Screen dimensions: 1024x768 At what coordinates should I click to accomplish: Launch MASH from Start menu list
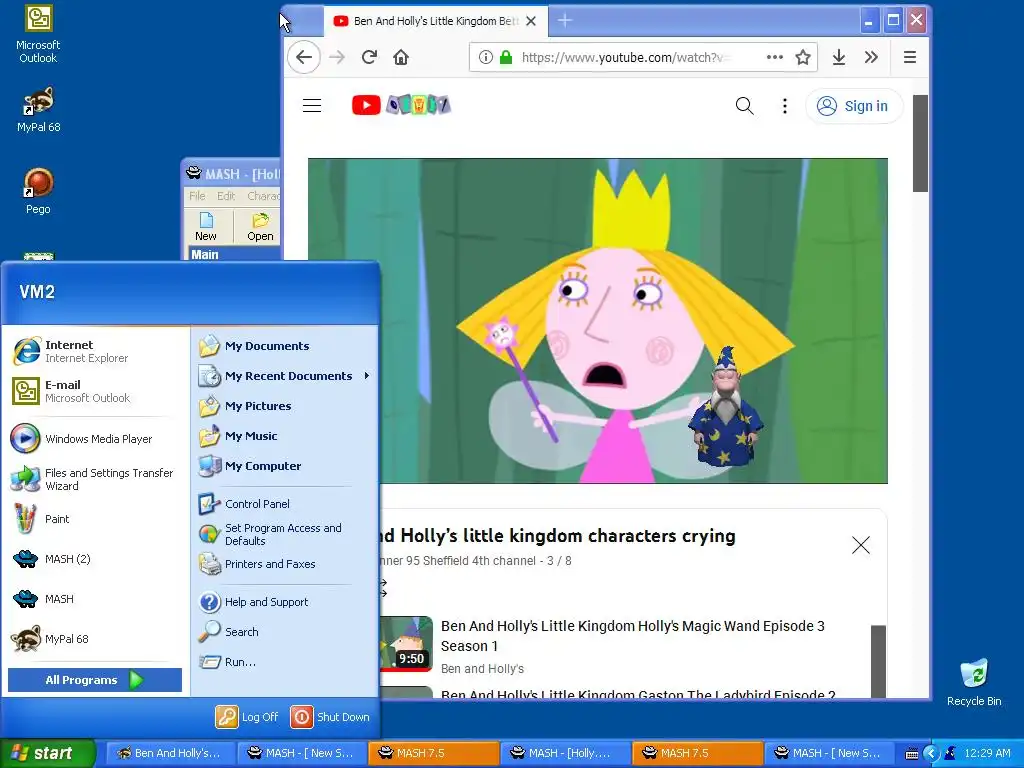click(95, 599)
